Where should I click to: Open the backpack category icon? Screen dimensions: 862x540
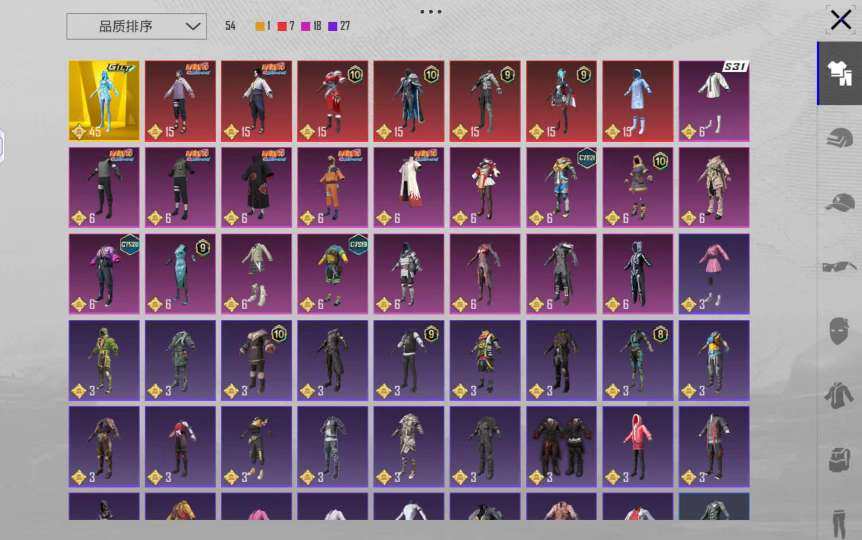839,460
